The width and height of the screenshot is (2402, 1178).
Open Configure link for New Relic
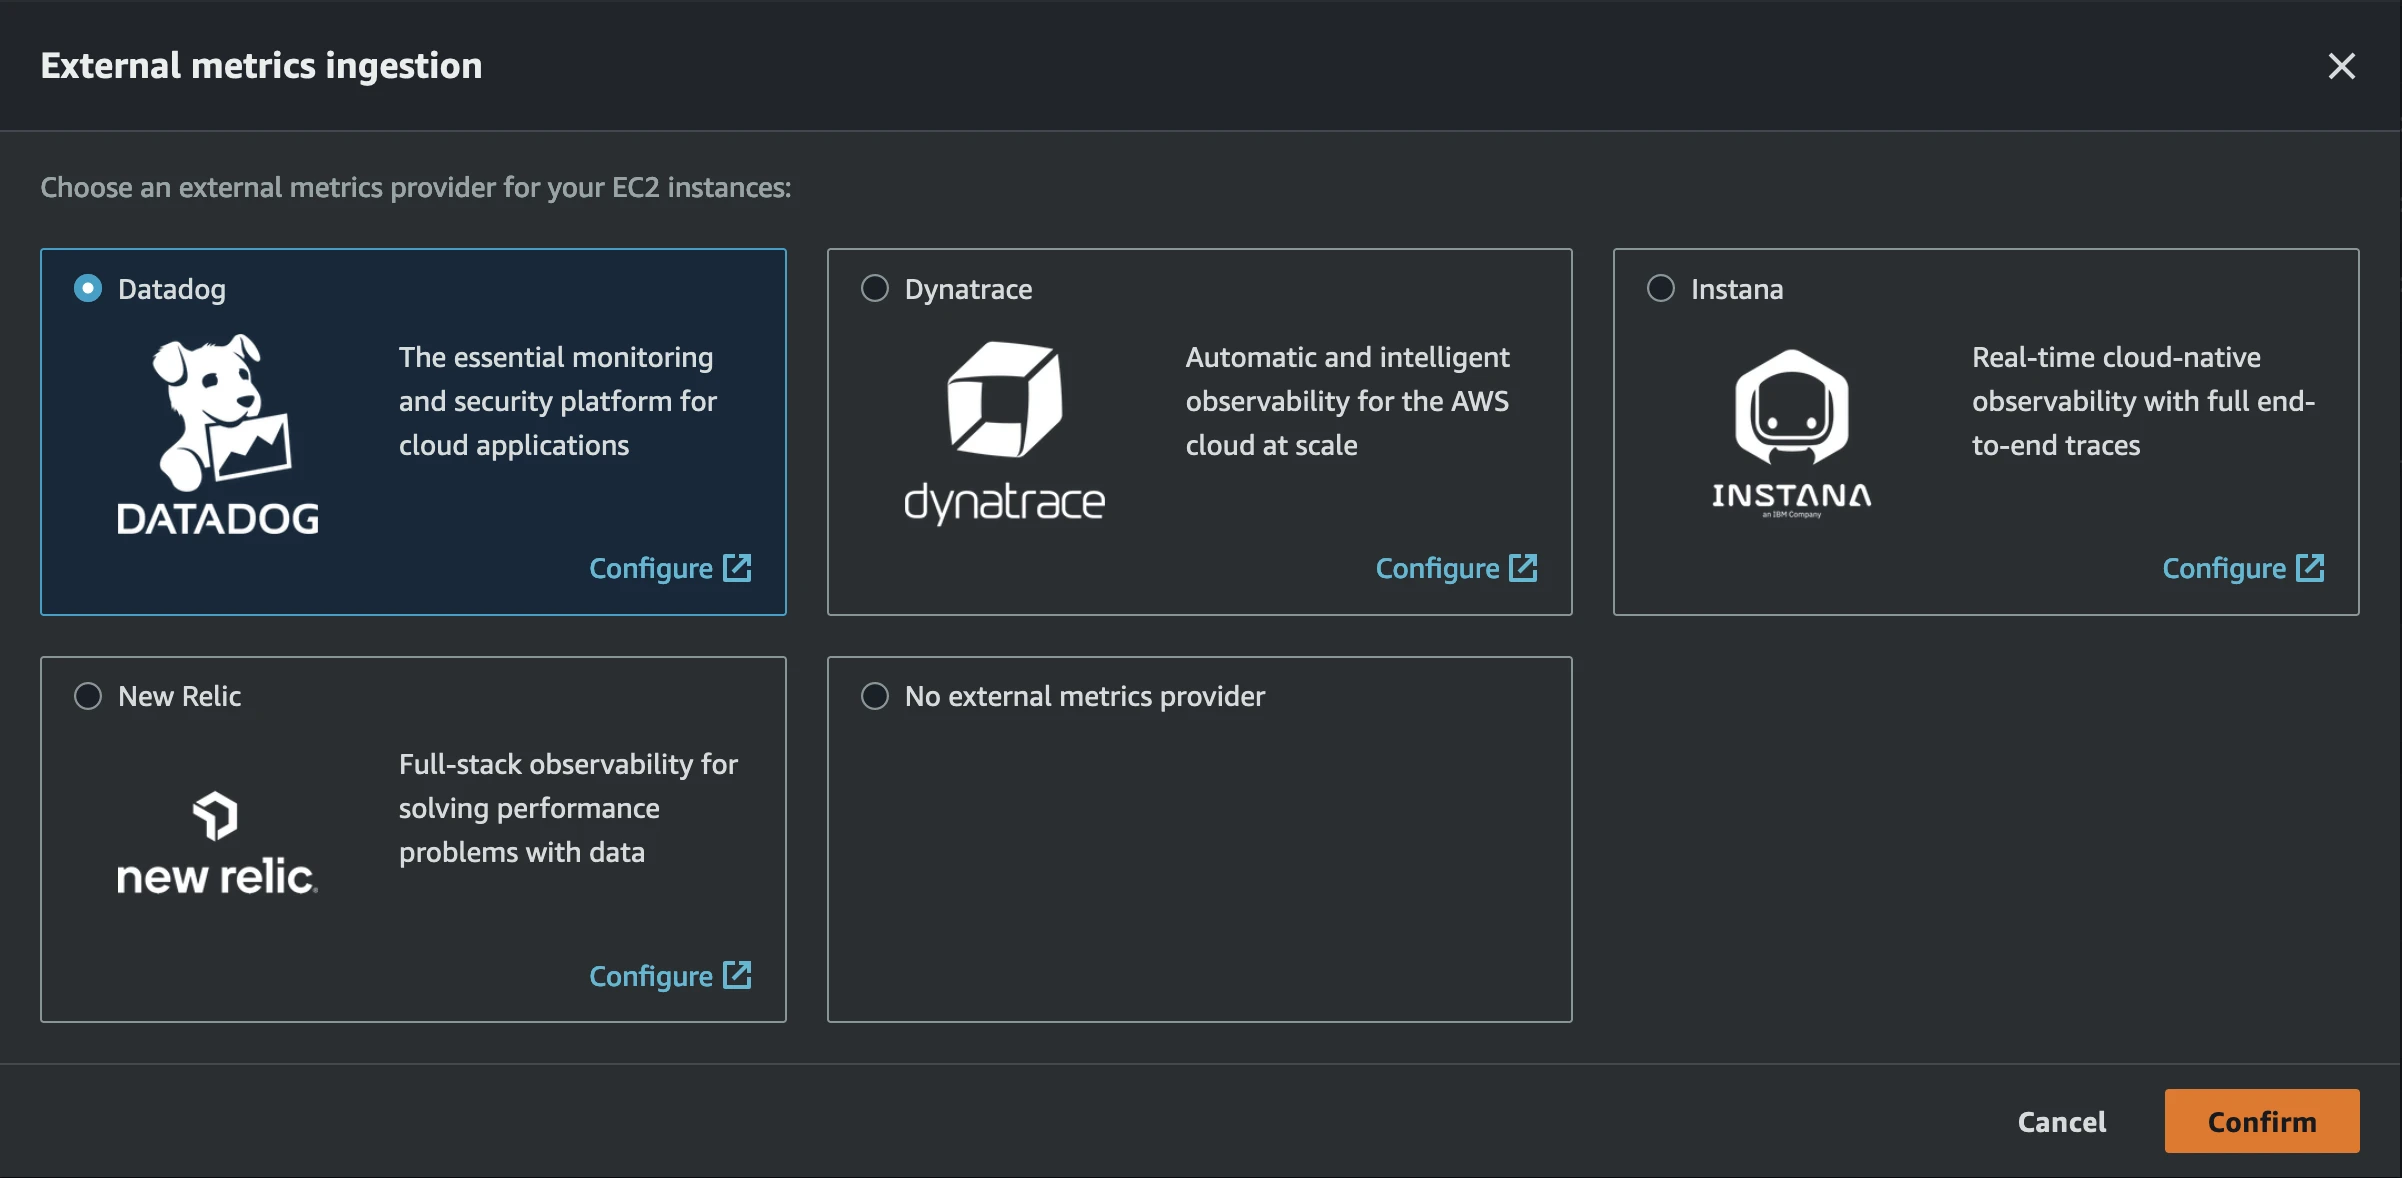click(670, 976)
